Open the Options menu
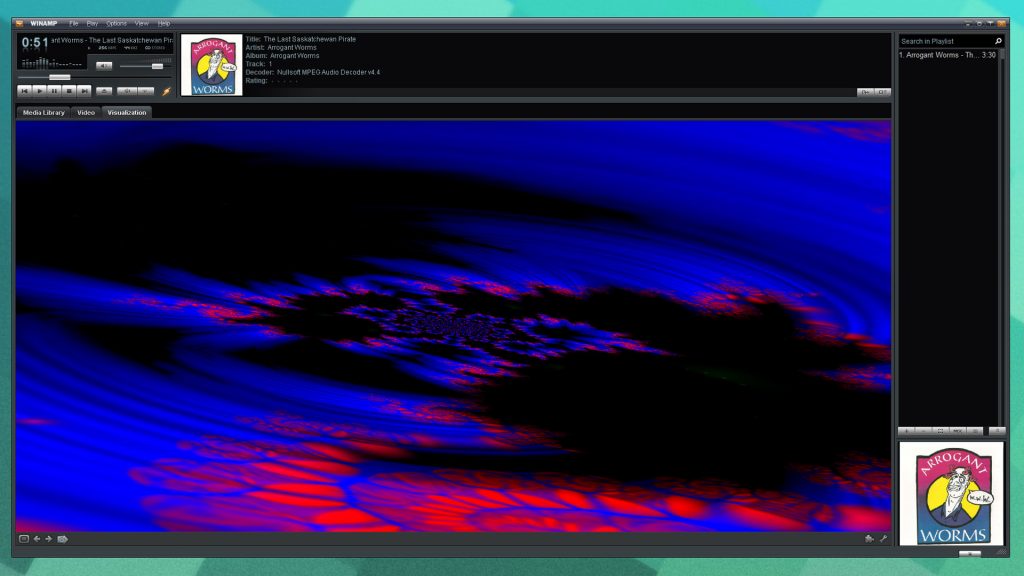Screen dimensions: 1024x576 [116, 22]
